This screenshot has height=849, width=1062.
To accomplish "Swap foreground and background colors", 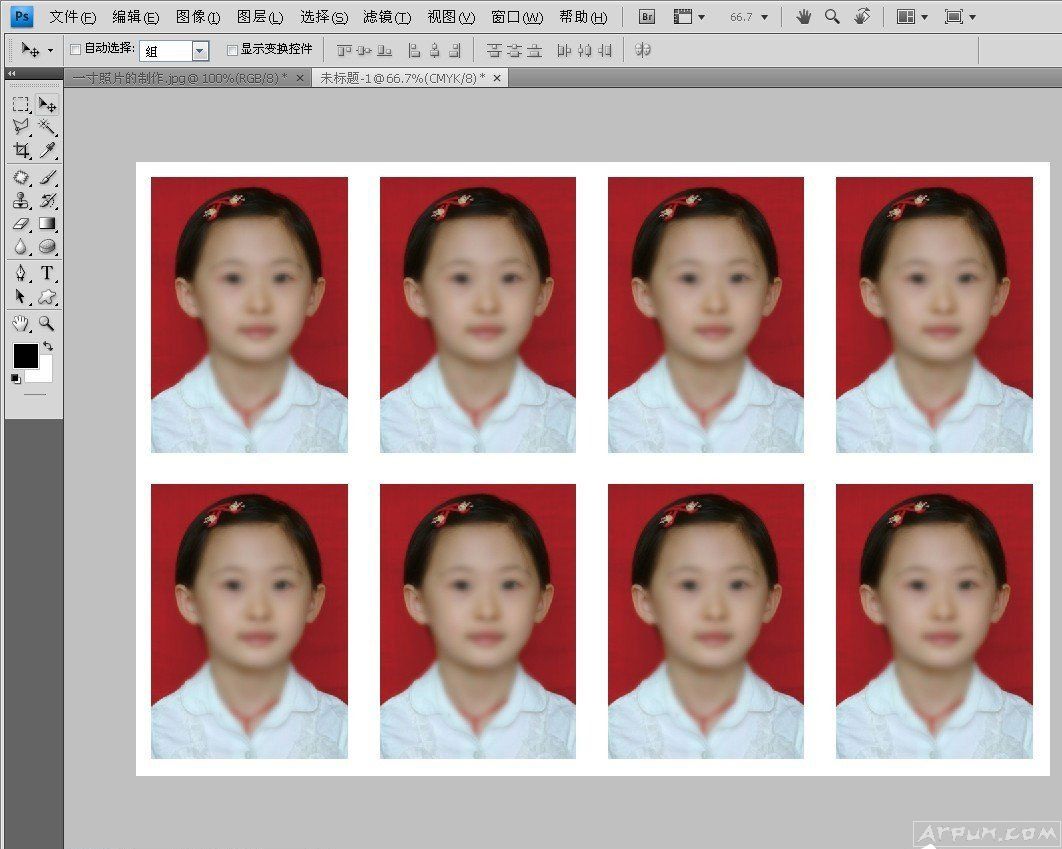I will (x=48, y=346).
